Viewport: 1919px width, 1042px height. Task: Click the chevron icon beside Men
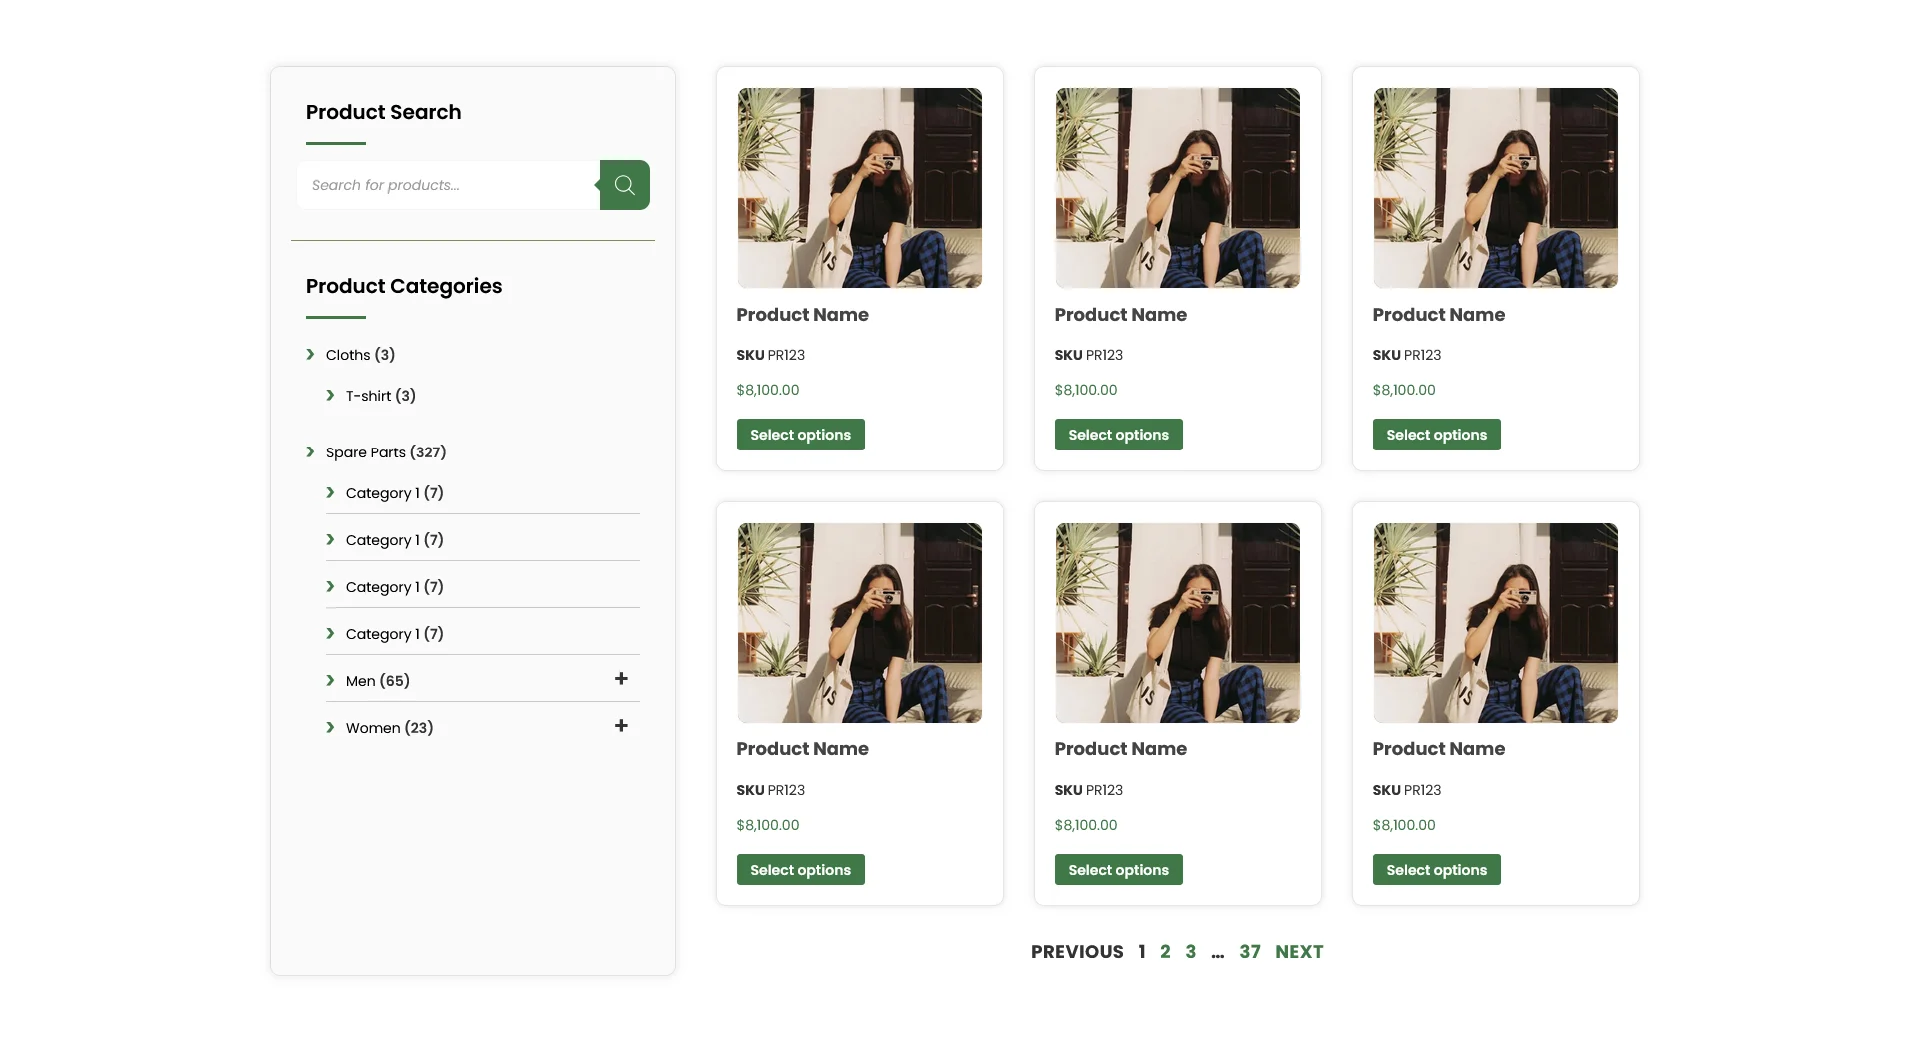[x=330, y=681]
